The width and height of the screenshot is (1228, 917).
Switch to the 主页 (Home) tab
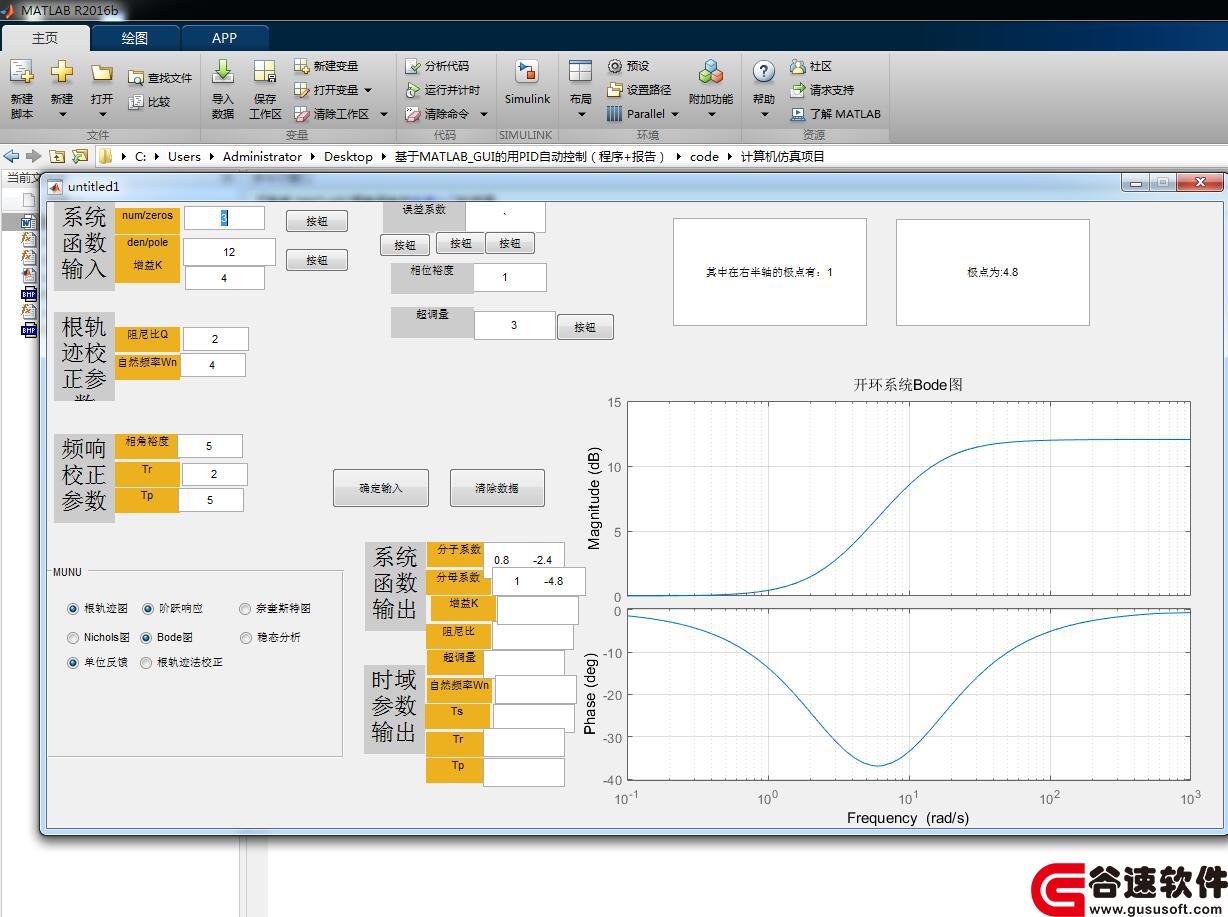click(45, 38)
